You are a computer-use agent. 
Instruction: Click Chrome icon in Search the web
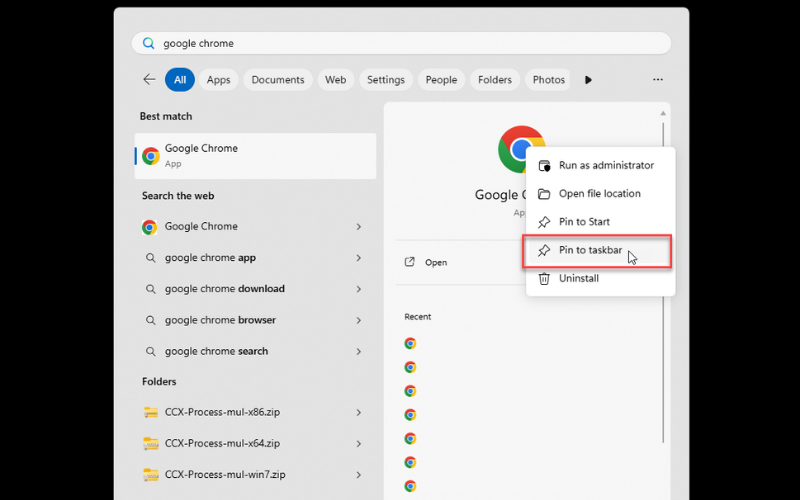click(149, 227)
